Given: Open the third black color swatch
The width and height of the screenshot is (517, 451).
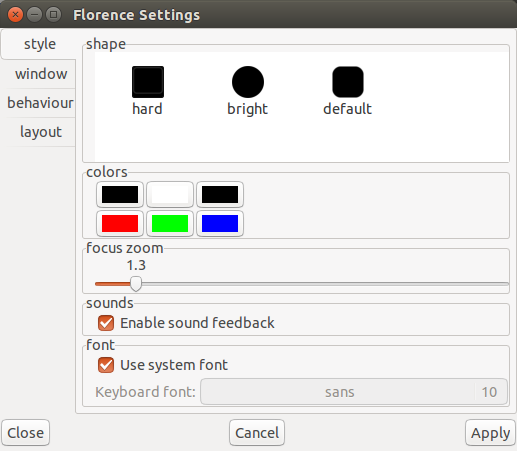Looking at the screenshot, I should click(x=220, y=194).
